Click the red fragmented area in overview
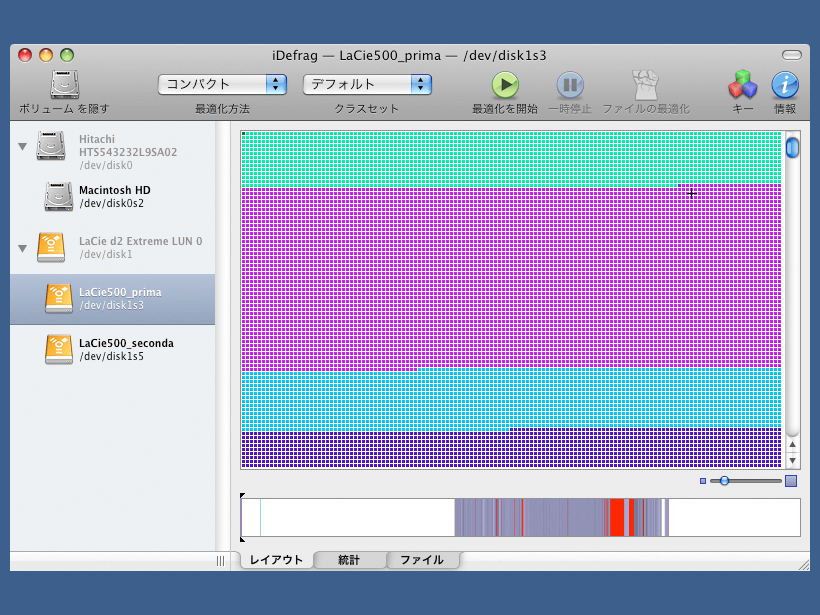Image resolution: width=820 pixels, height=615 pixels. (617, 517)
